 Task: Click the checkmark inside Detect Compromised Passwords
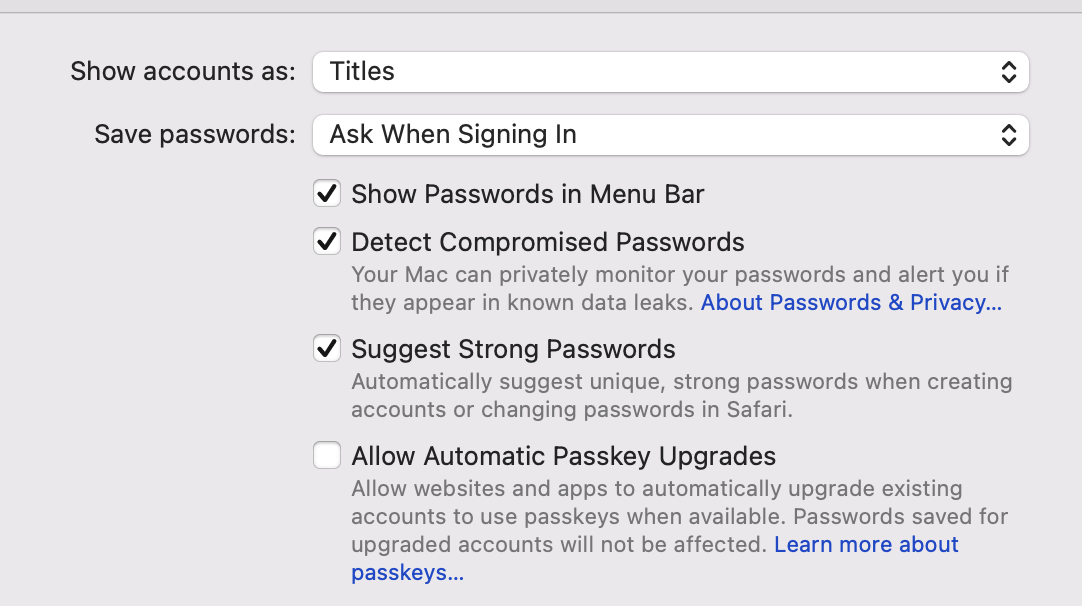click(326, 241)
